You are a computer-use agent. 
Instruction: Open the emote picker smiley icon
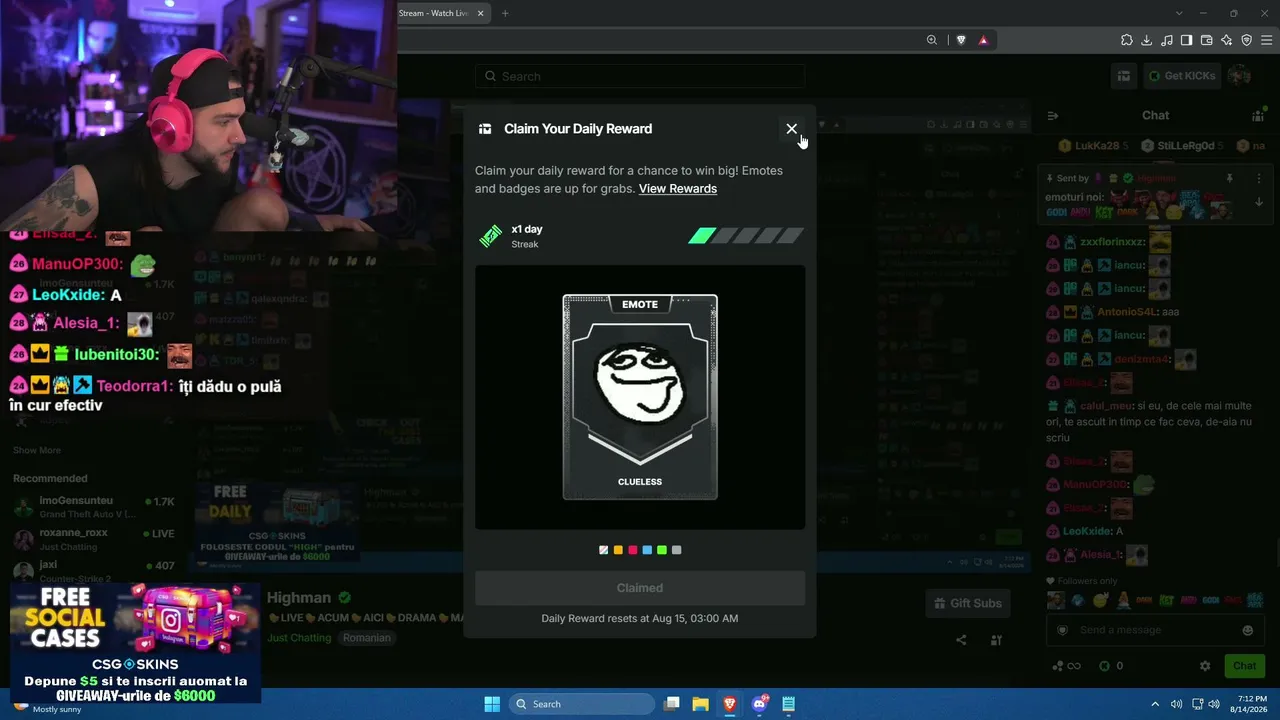pyautogui.click(x=1248, y=630)
